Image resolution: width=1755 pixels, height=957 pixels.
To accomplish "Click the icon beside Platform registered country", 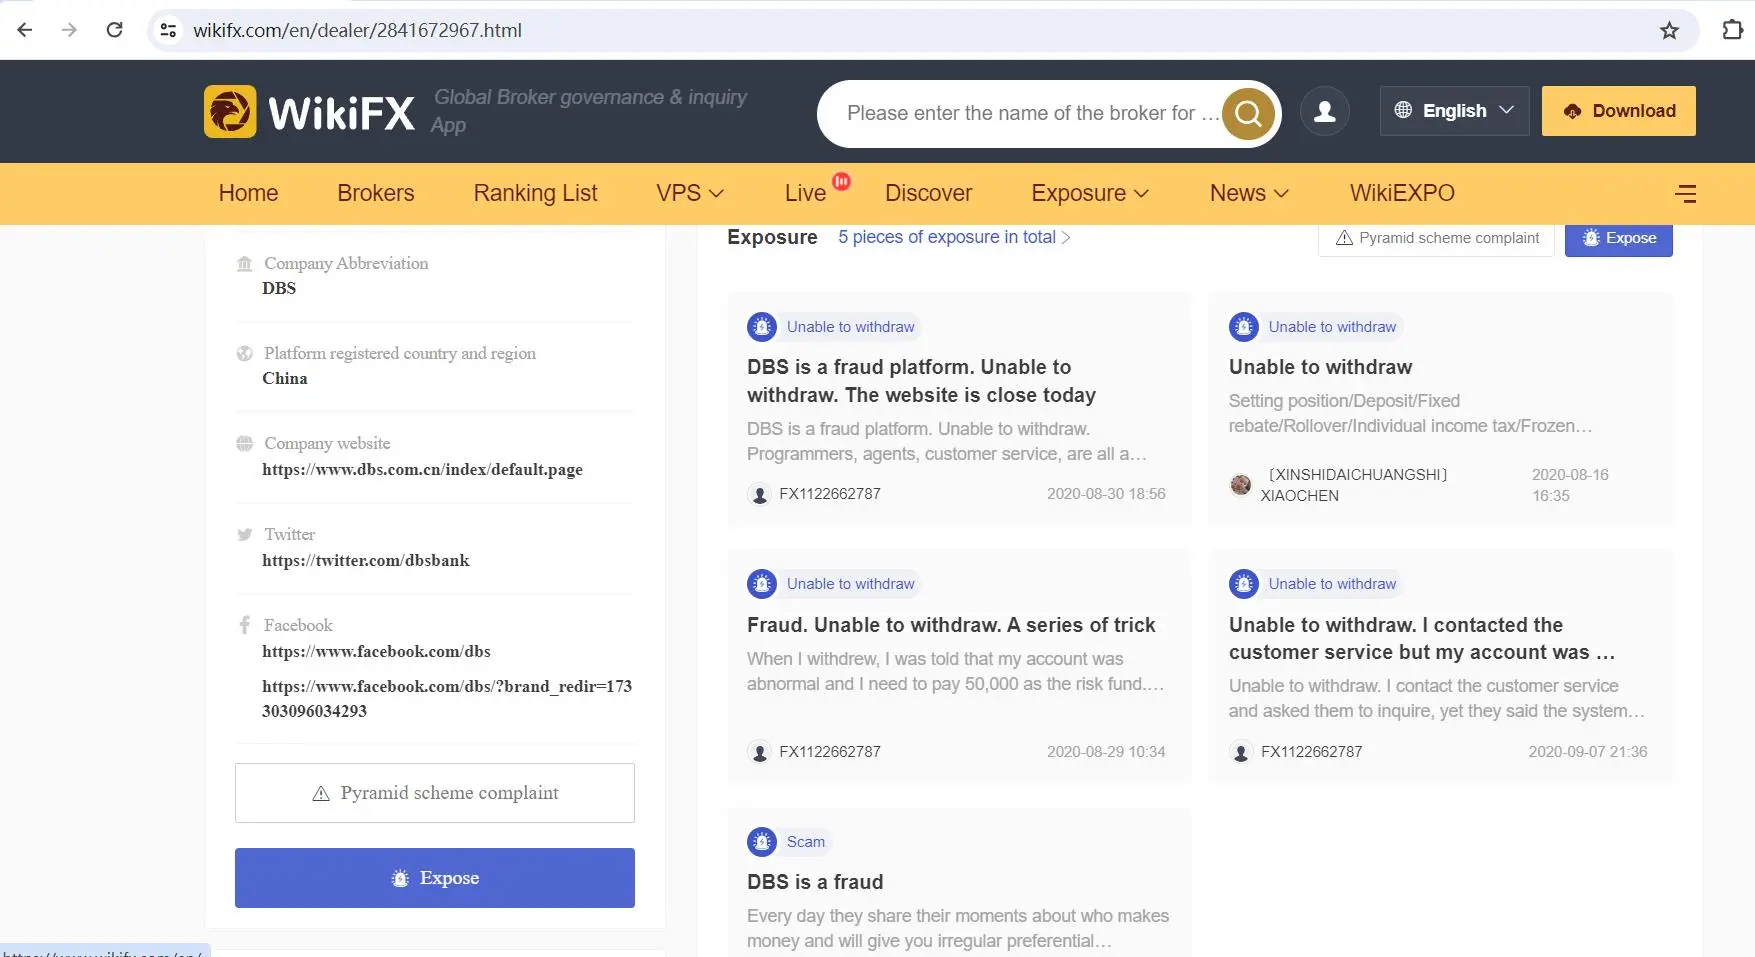I will (245, 353).
